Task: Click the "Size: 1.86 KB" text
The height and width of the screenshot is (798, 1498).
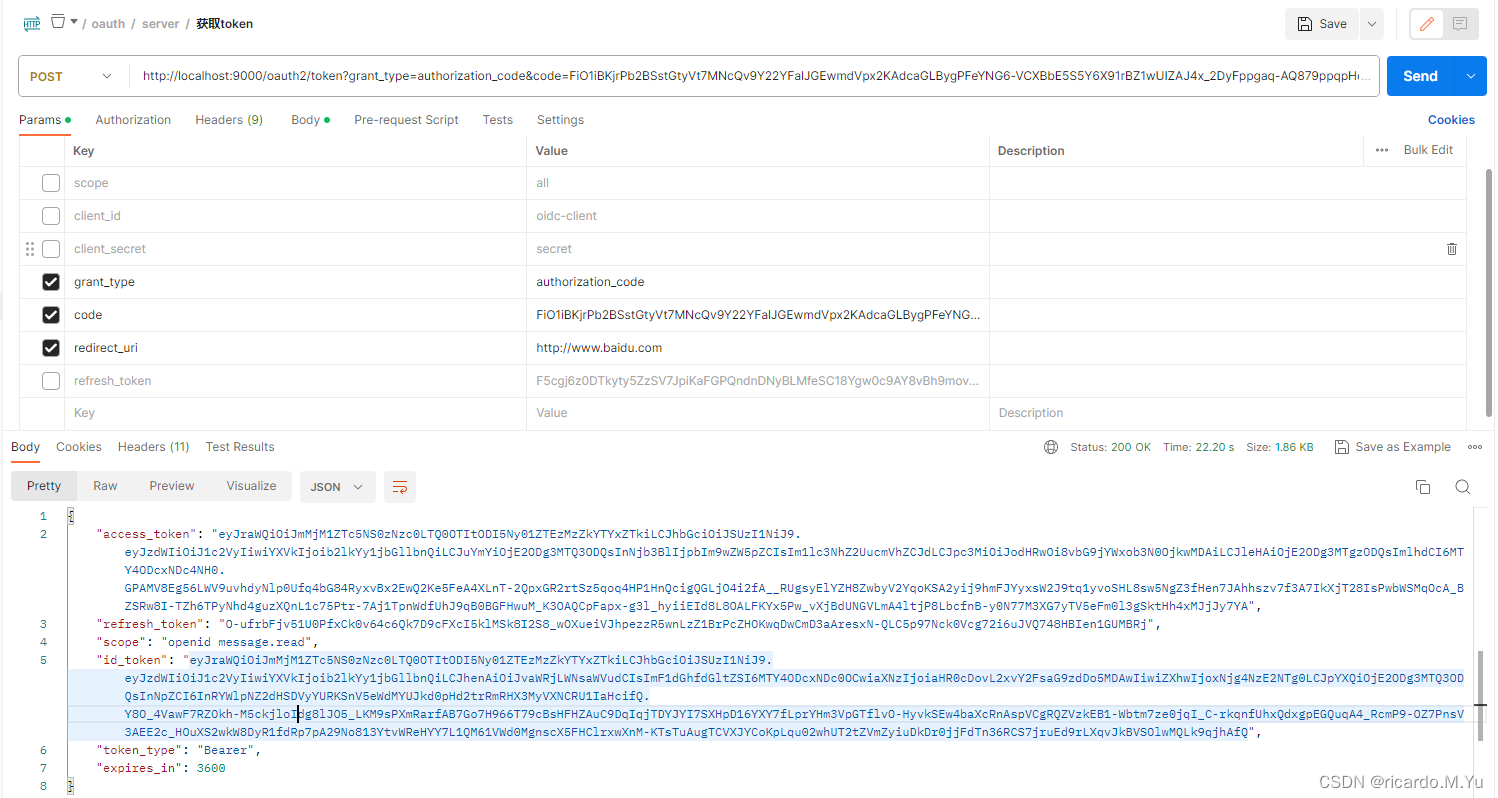Action: click(x=1279, y=447)
